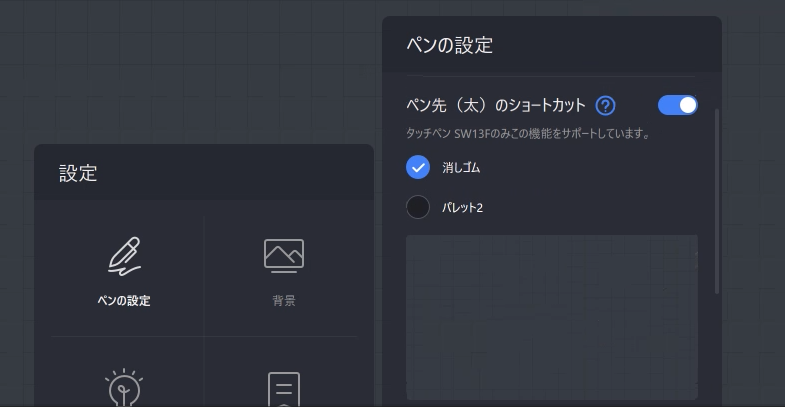The image size is (785, 407).
Task: Toggle the thick pen tip shortcut switch
Action: [x=677, y=105]
